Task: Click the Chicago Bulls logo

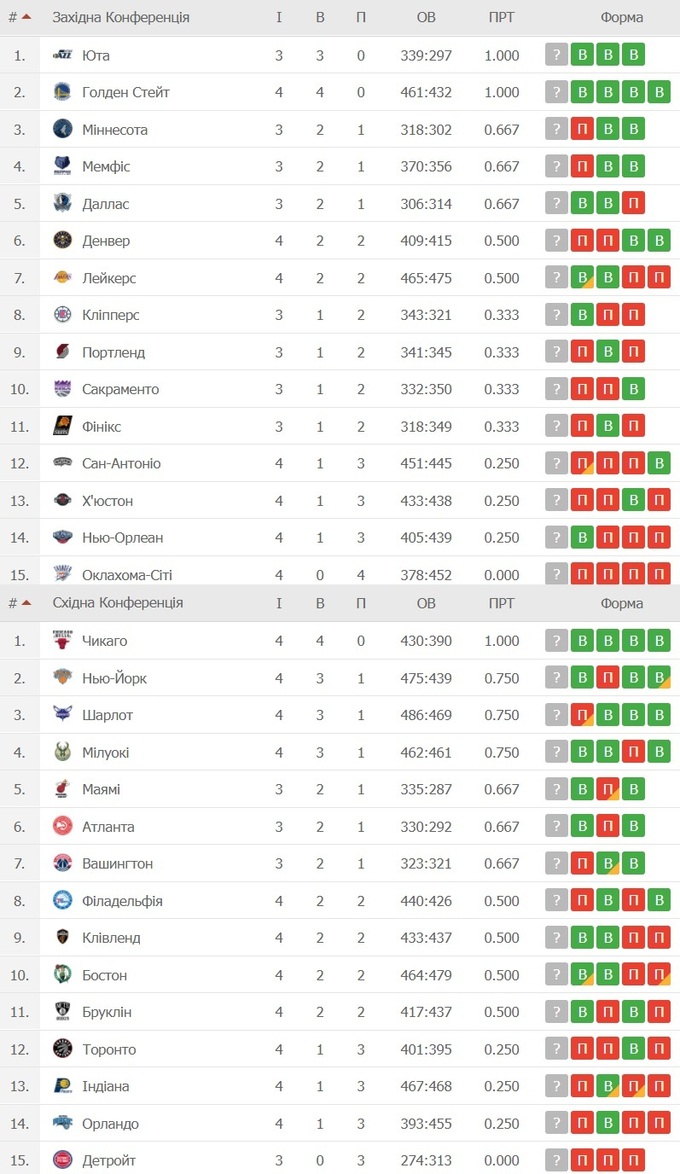Action: point(62,641)
